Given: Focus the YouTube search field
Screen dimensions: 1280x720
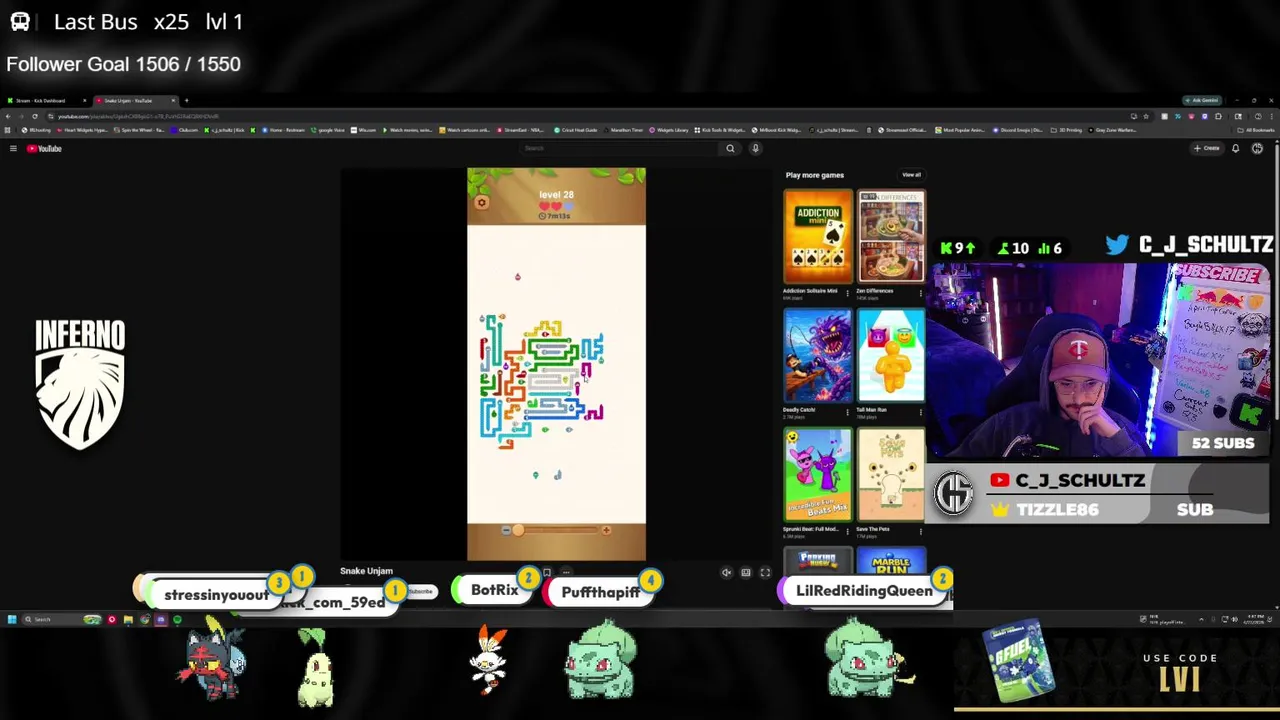Looking at the screenshot, I should coord(620,148).
